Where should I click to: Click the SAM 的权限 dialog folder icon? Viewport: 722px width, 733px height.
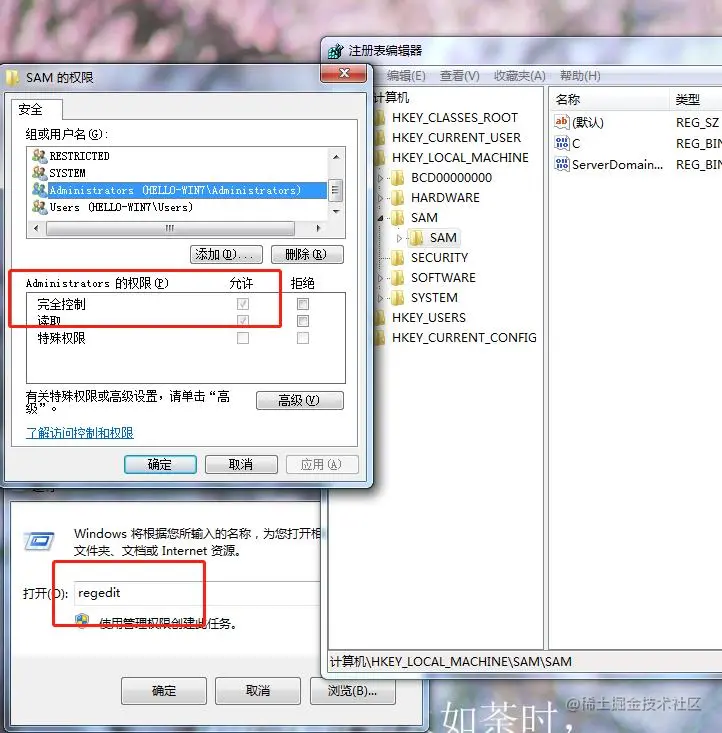point(13,77)
